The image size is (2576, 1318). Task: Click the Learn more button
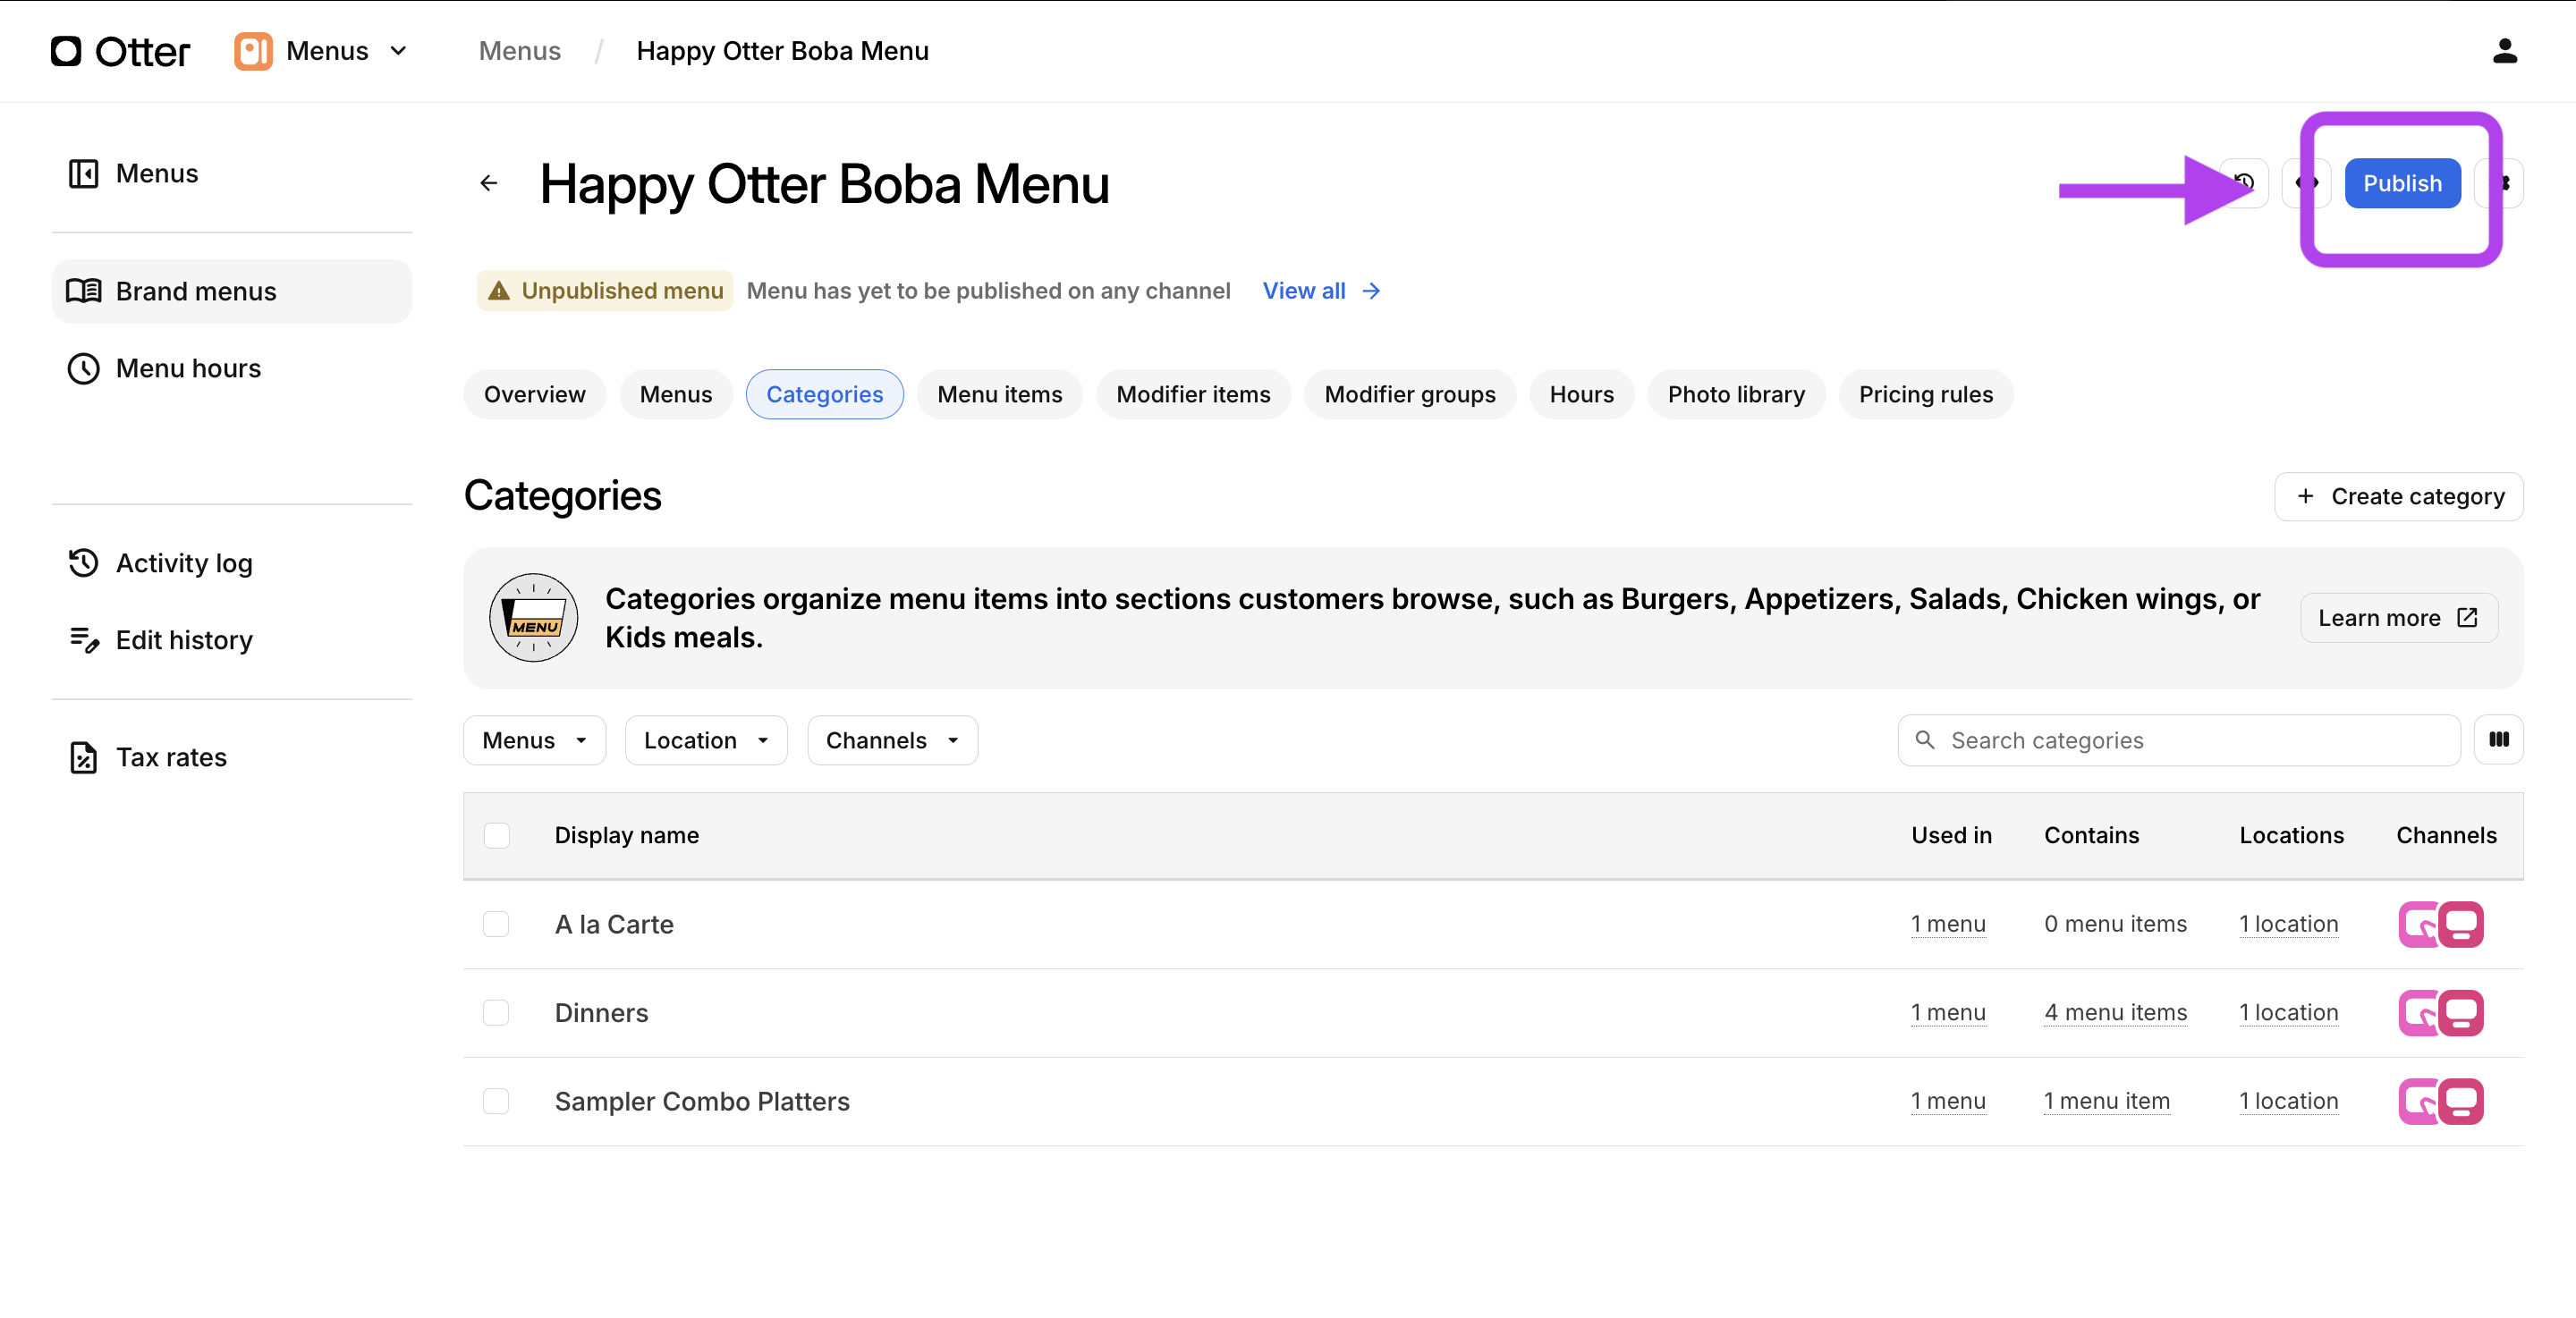point(2398,618)
